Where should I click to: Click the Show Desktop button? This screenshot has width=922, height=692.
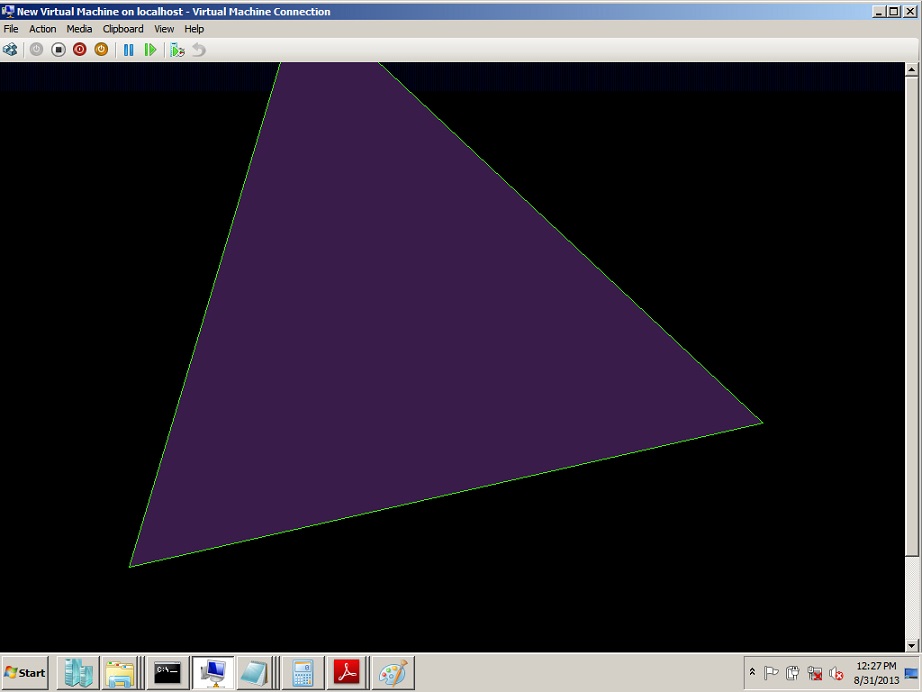click(911, 673)
